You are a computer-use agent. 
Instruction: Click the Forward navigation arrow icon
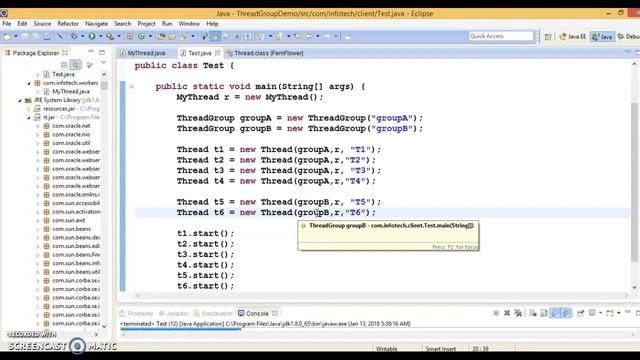327,36
